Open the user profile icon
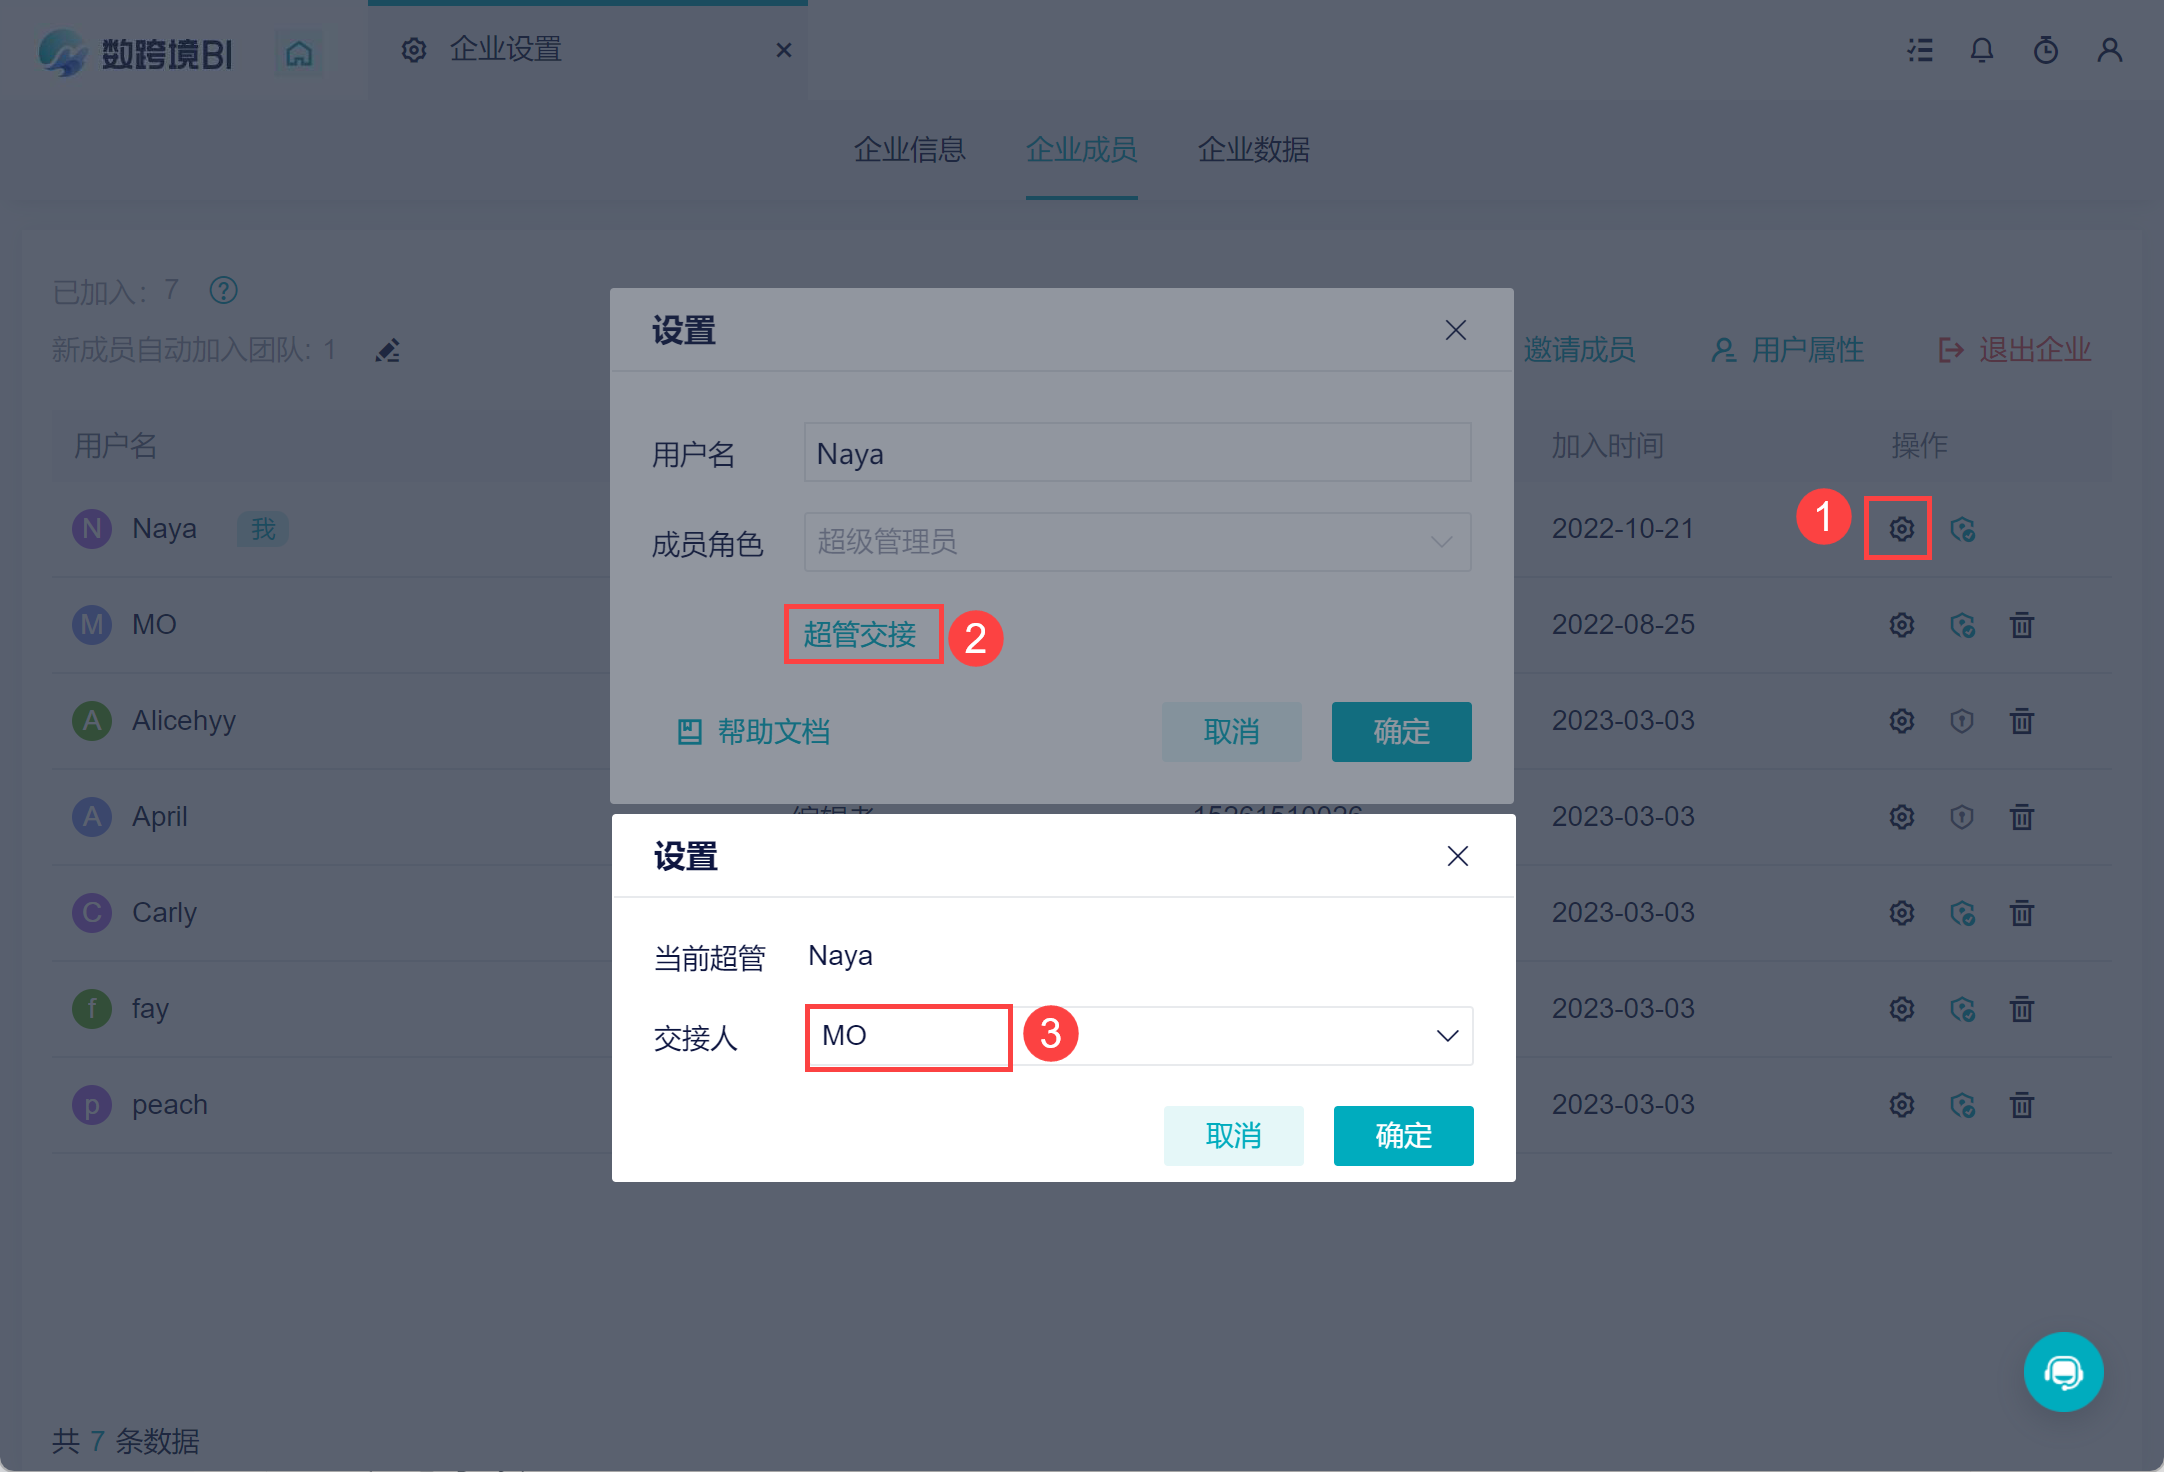 point(2109,50)
